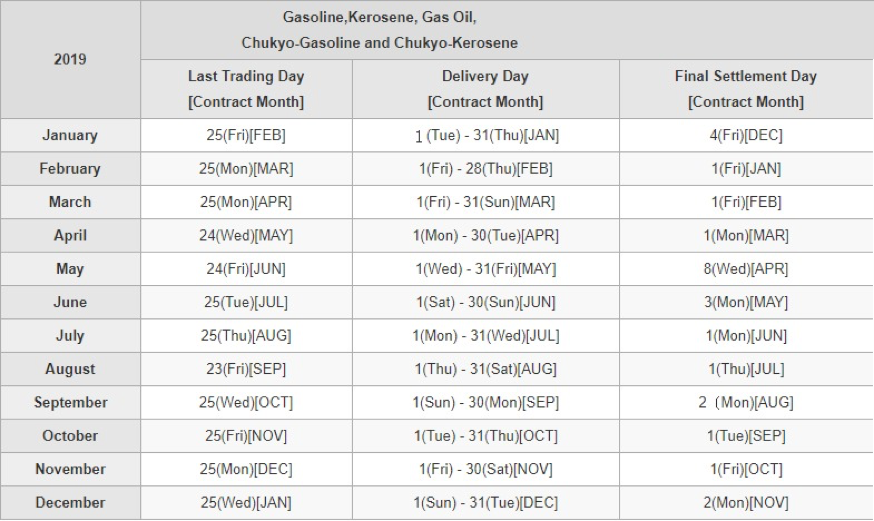874x521 pixels.
Task: Click the 2019 year header cell
Action: [70, 59]
